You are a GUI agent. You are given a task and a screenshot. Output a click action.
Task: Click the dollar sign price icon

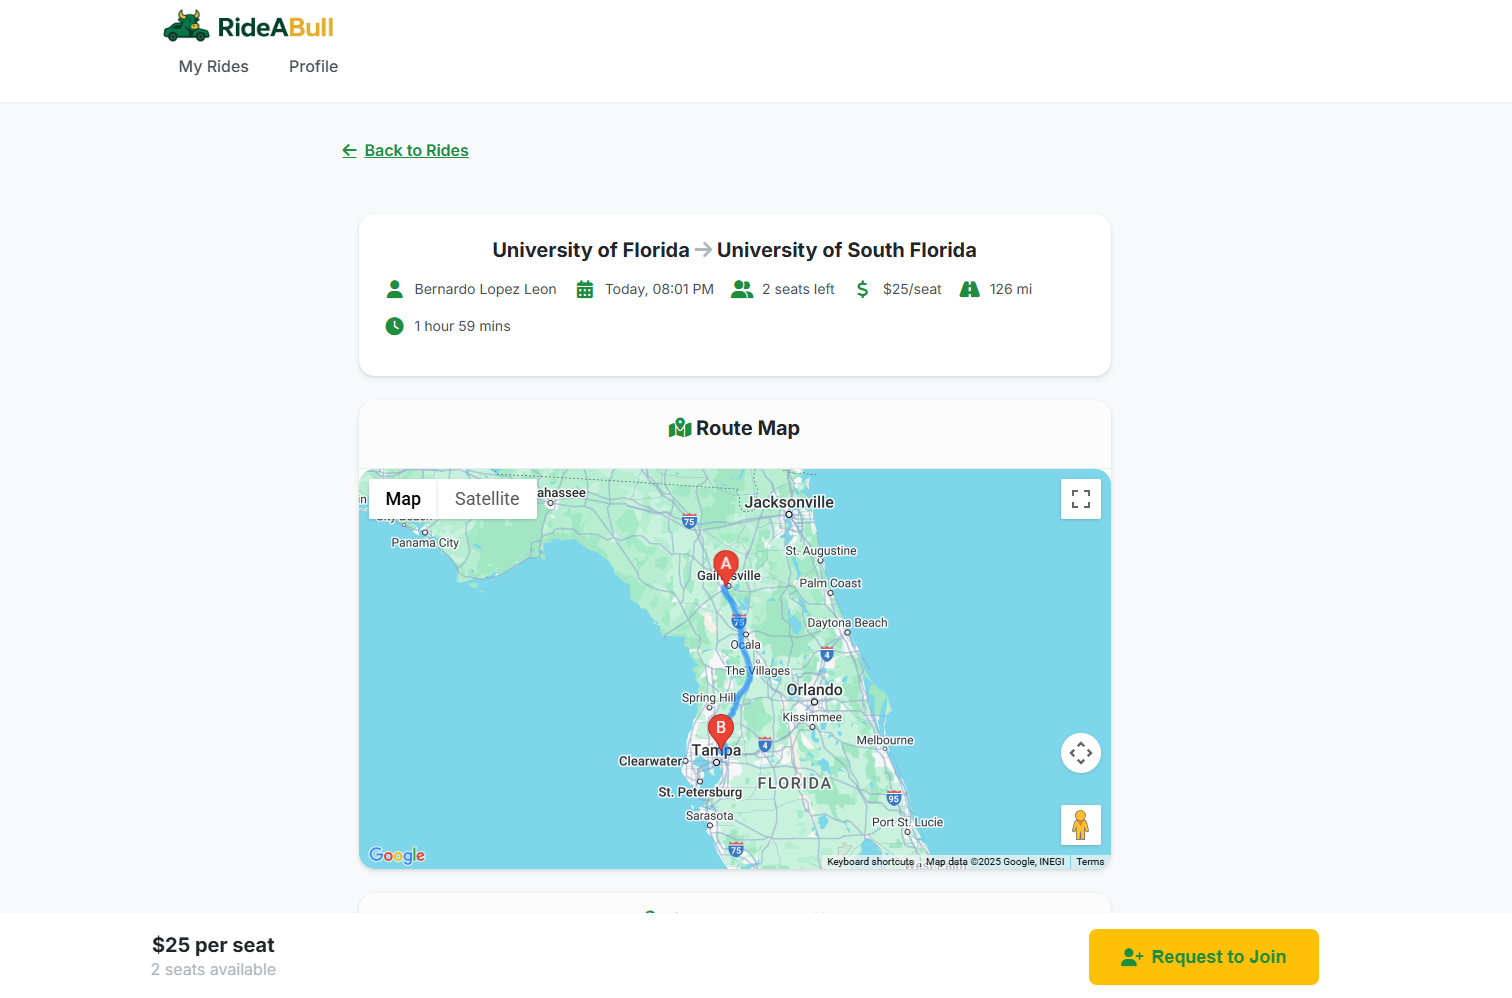862,289
